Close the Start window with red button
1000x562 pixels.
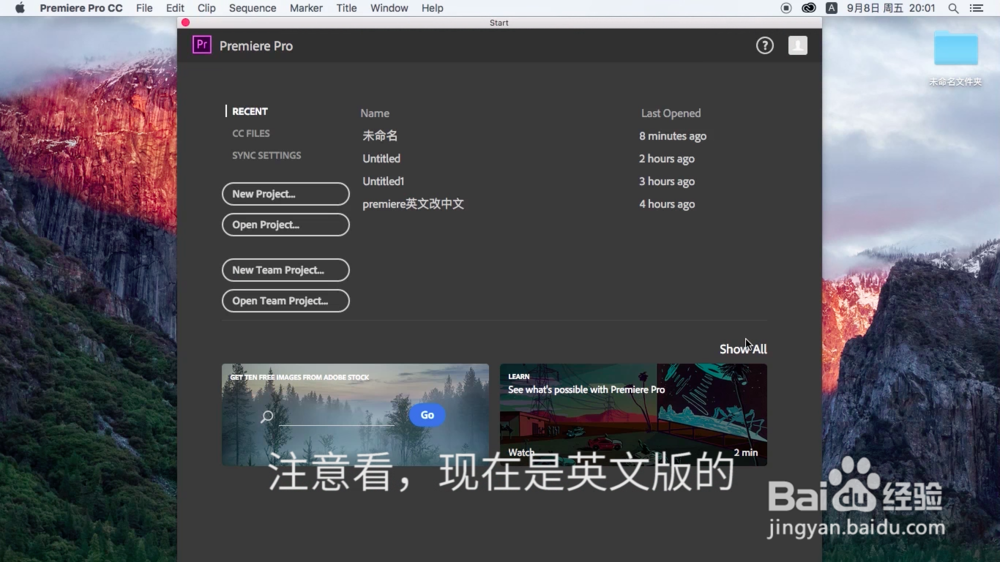tap(186, 22)
